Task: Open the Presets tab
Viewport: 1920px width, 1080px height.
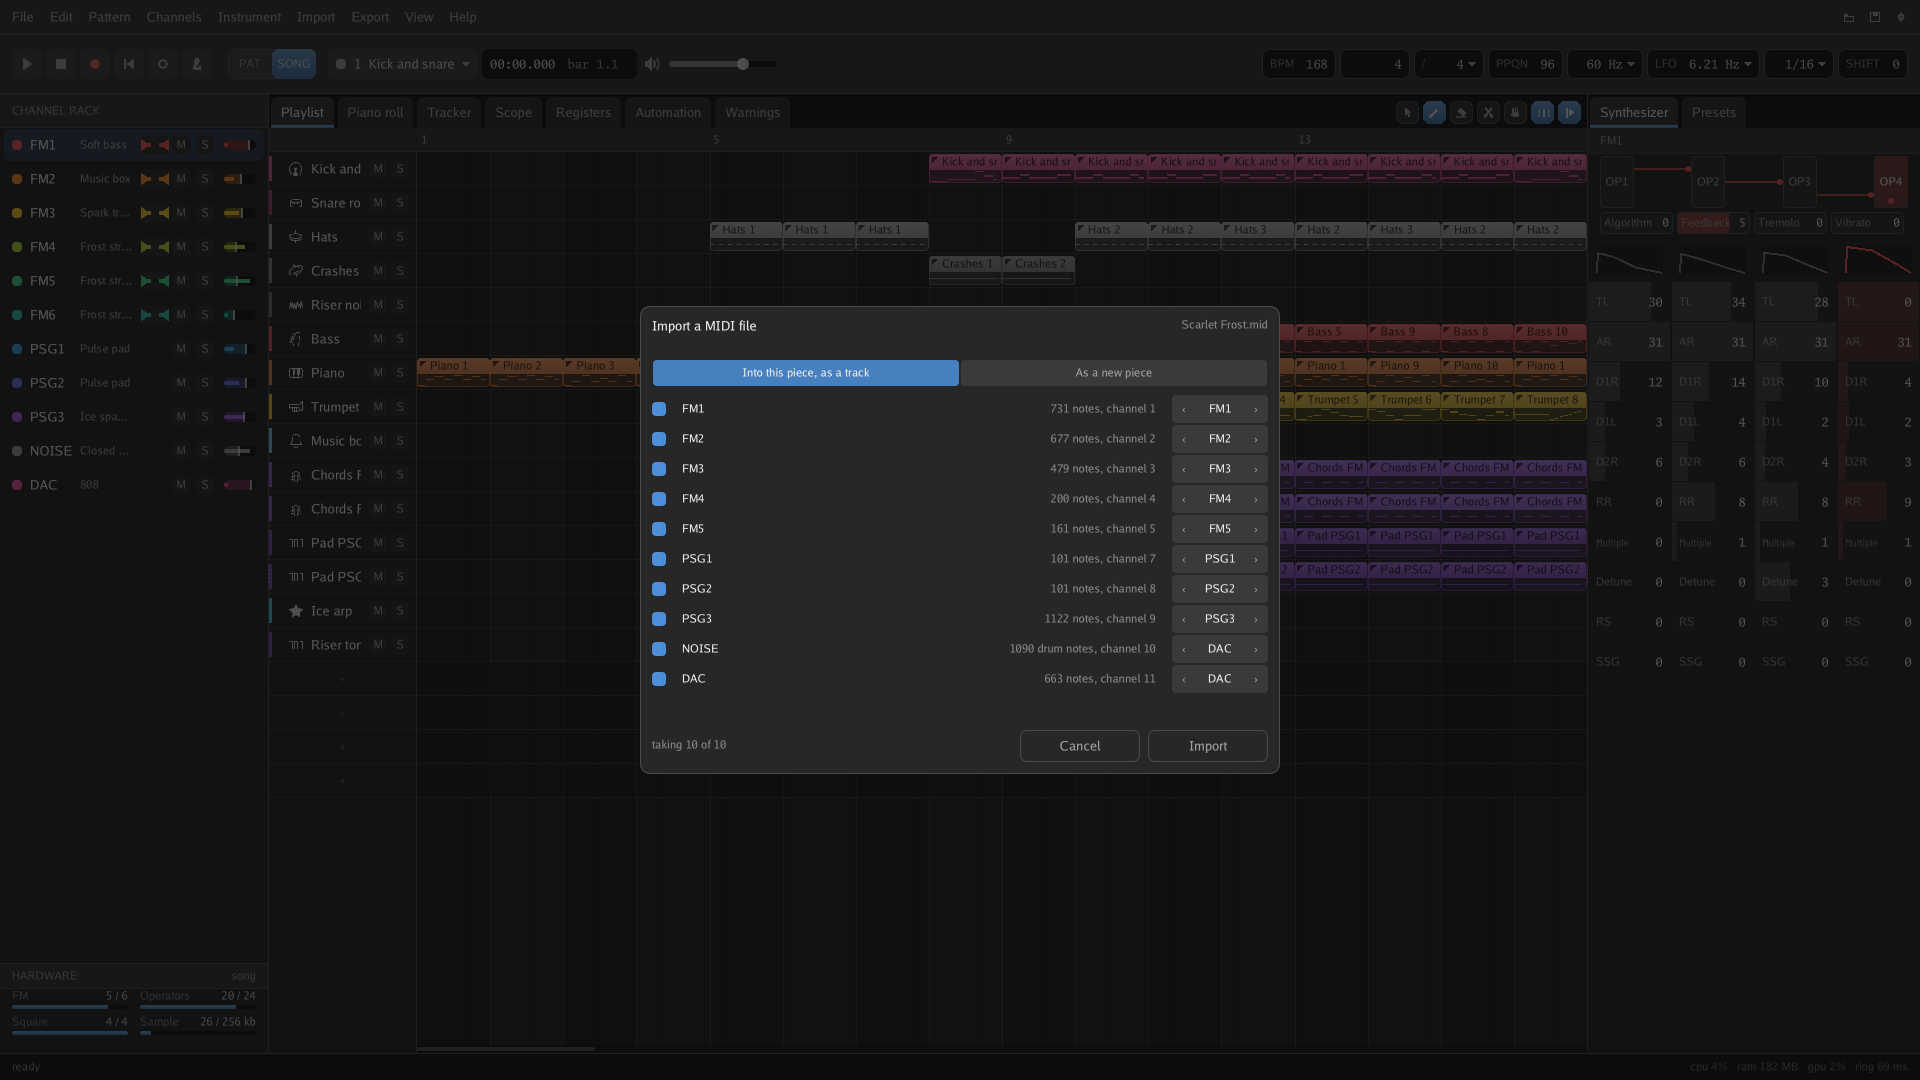Action: [1713, 113]
